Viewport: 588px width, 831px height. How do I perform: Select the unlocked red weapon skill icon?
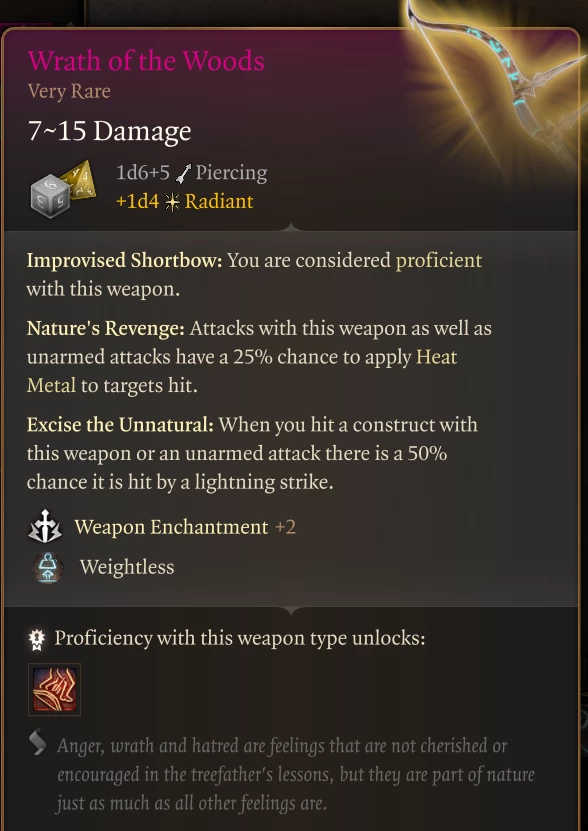(54, 689)
